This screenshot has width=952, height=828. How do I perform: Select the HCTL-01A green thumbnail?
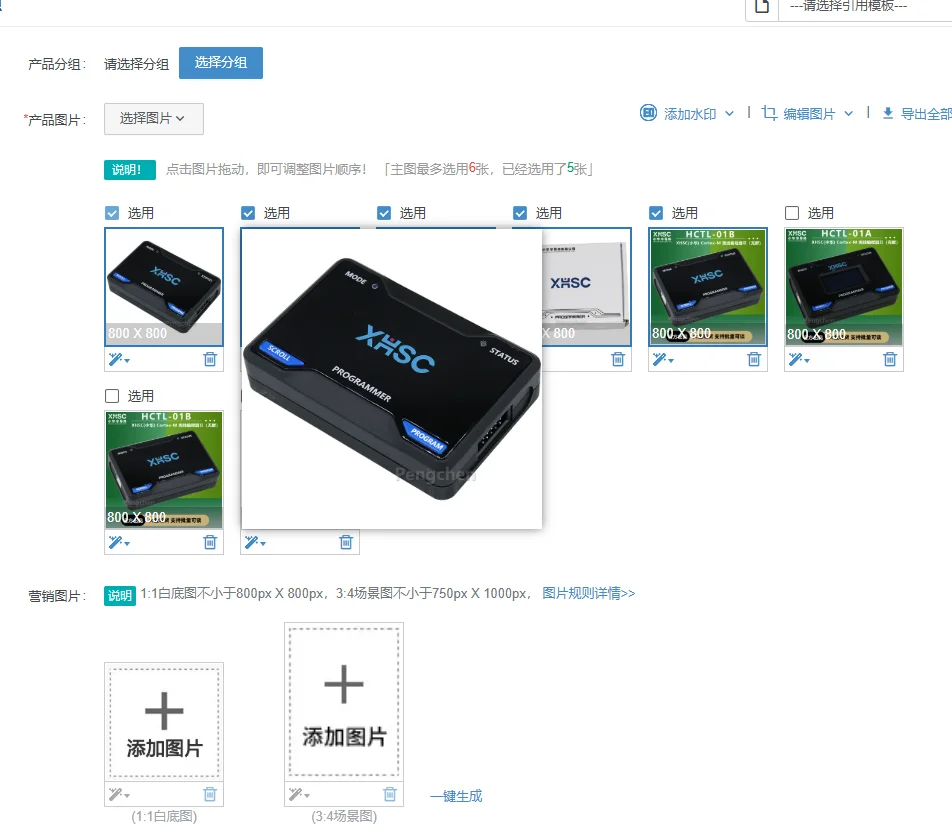(x=844, y=287)
